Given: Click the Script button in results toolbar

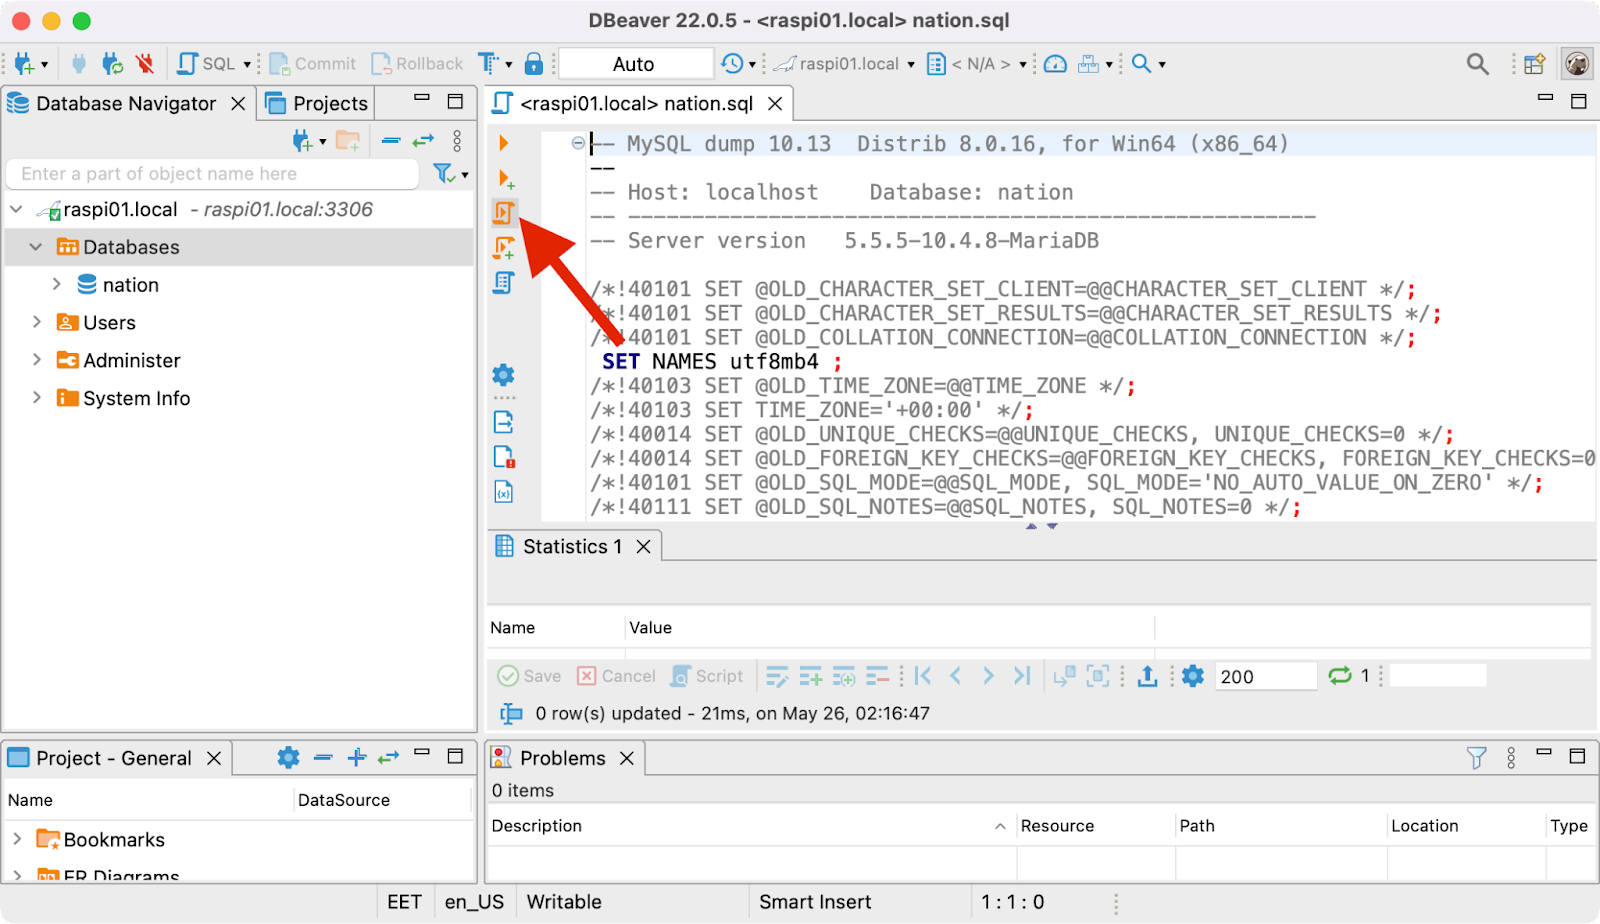Looking at the screenshot, I should tap(708, 677).
